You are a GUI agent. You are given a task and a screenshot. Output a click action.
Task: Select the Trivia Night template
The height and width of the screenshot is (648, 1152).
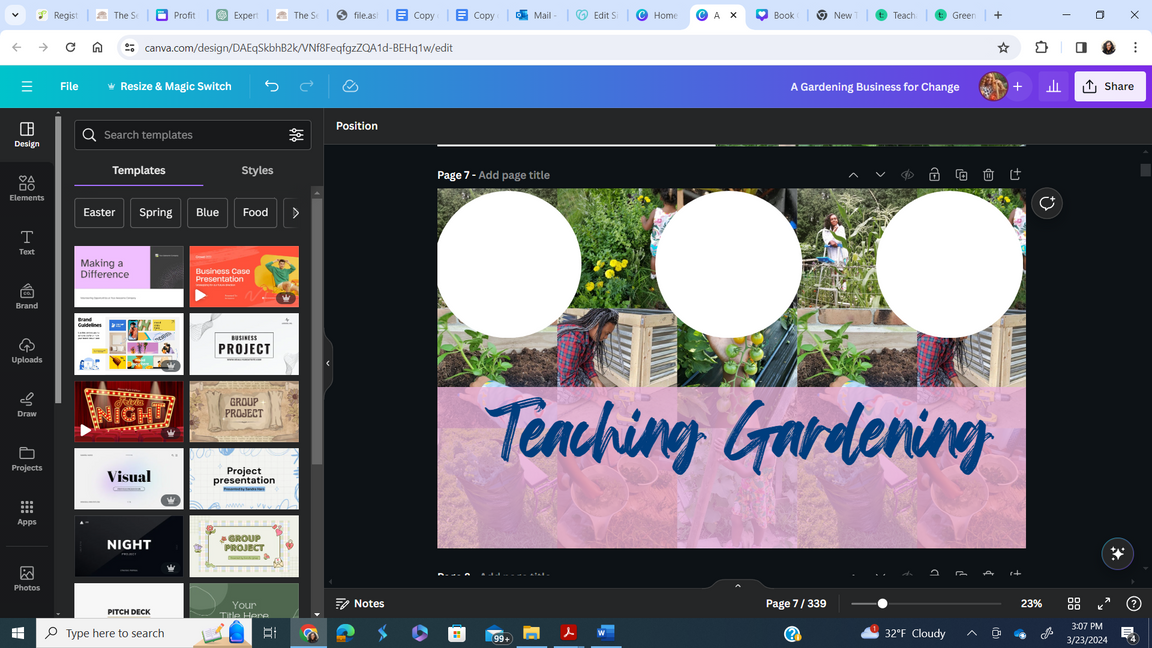[129, 411]
